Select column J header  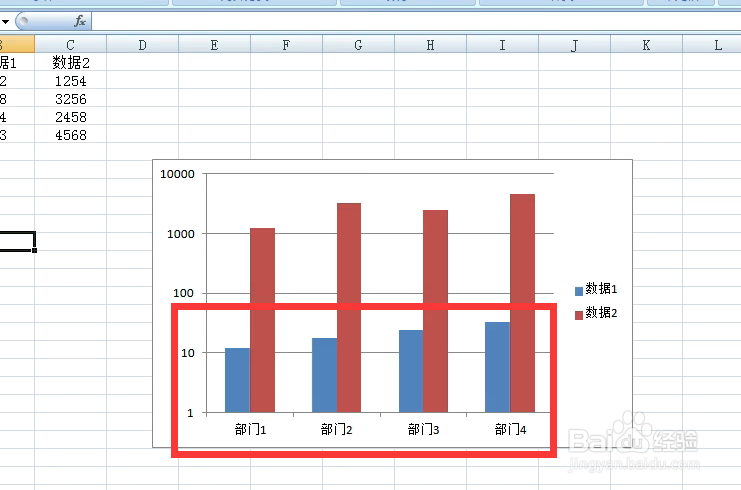(575, 45)
